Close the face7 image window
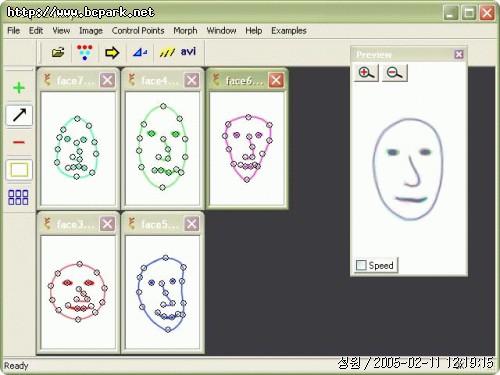 [x=107, y=80]
